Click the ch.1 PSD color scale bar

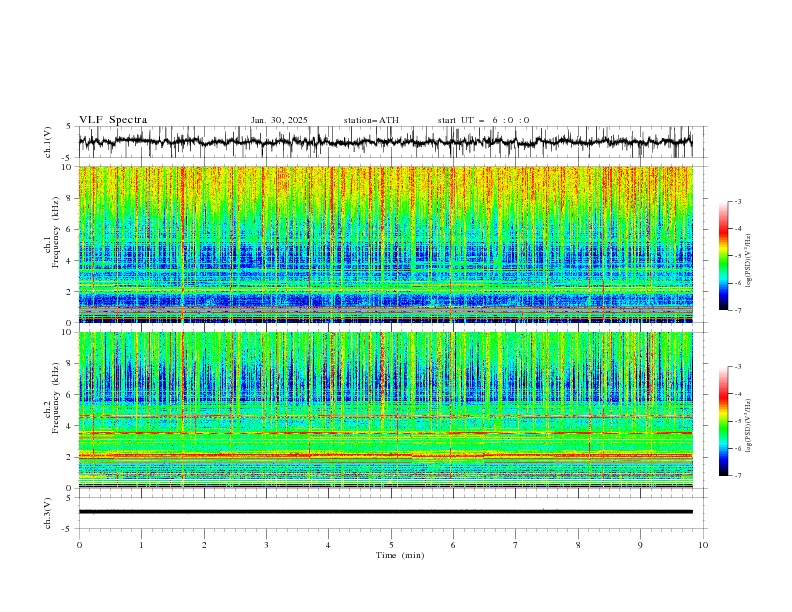coord(724,256)
